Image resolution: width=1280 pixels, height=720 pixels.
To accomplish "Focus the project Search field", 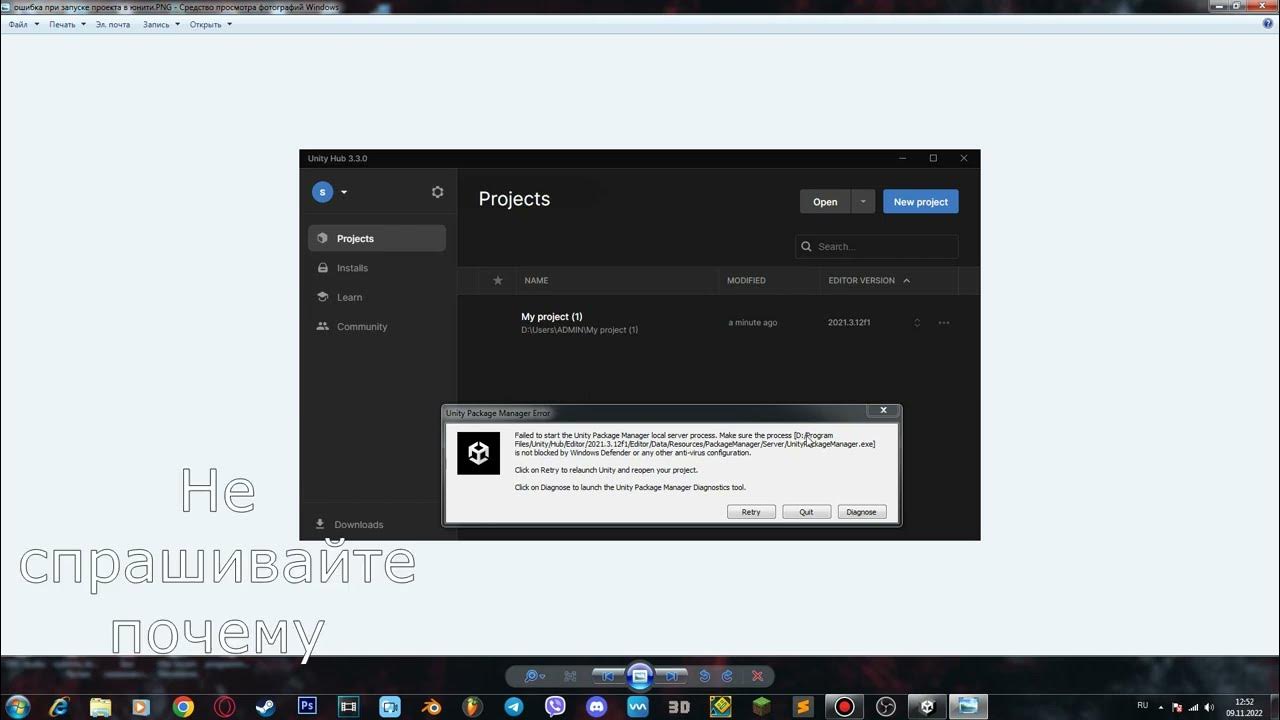I will pos(877,246).
